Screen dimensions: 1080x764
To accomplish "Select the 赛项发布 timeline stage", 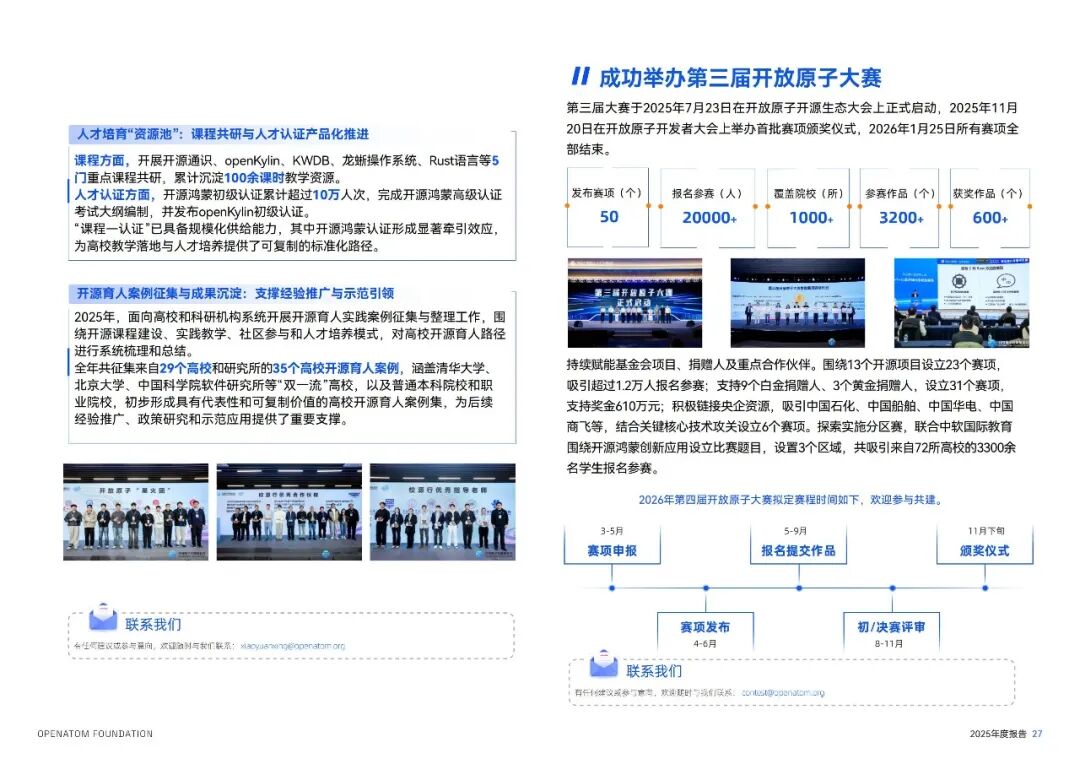I will pos(705,627).
